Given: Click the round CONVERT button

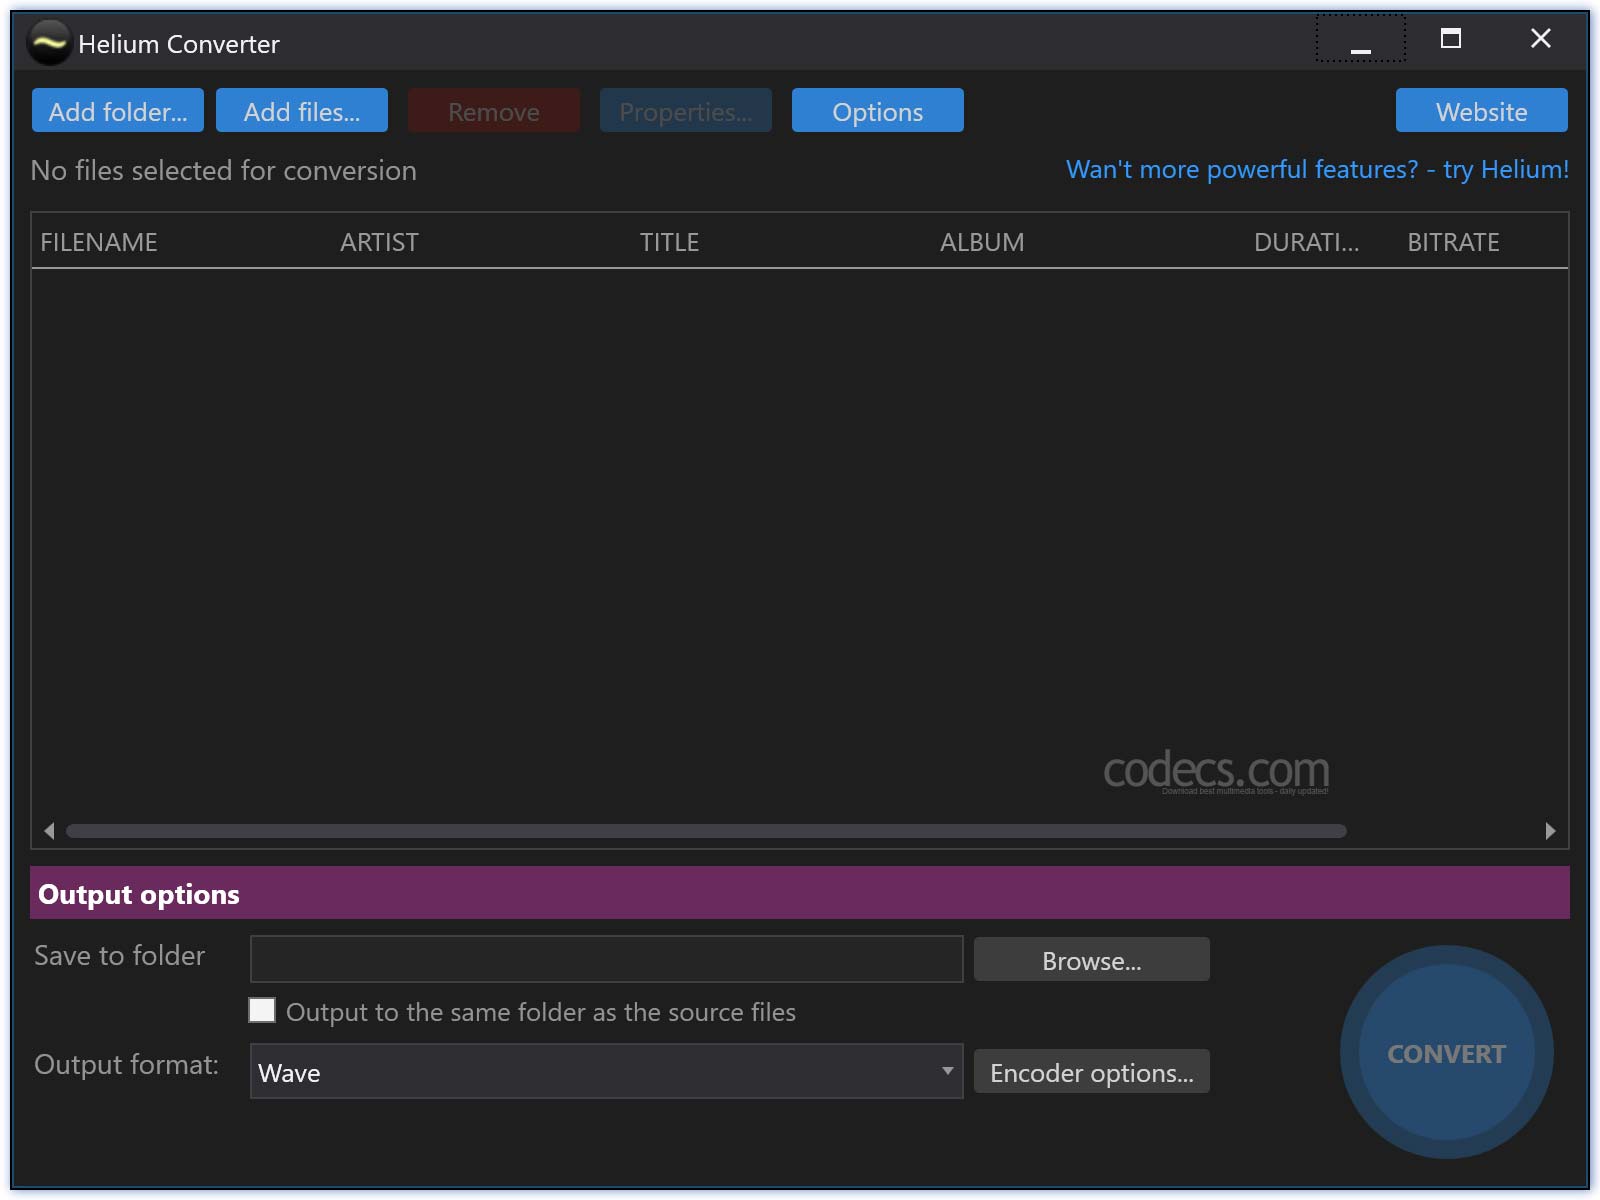Looking at the screenshot, I should tap(1446, 1053).
